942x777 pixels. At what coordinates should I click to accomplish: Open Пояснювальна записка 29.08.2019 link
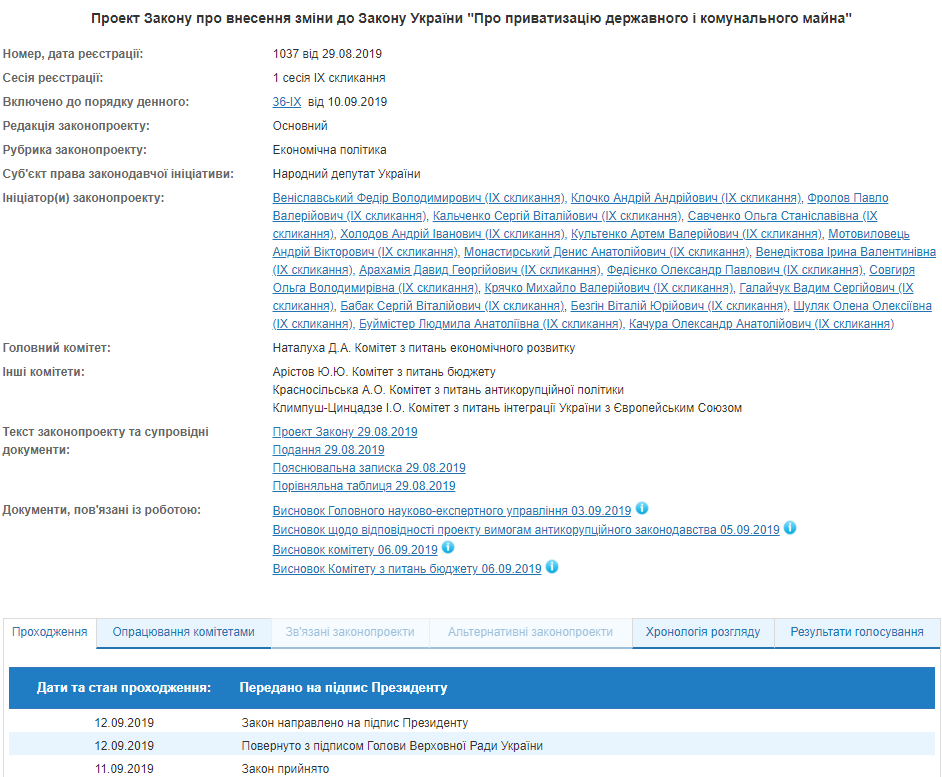[x=369, y=468]
